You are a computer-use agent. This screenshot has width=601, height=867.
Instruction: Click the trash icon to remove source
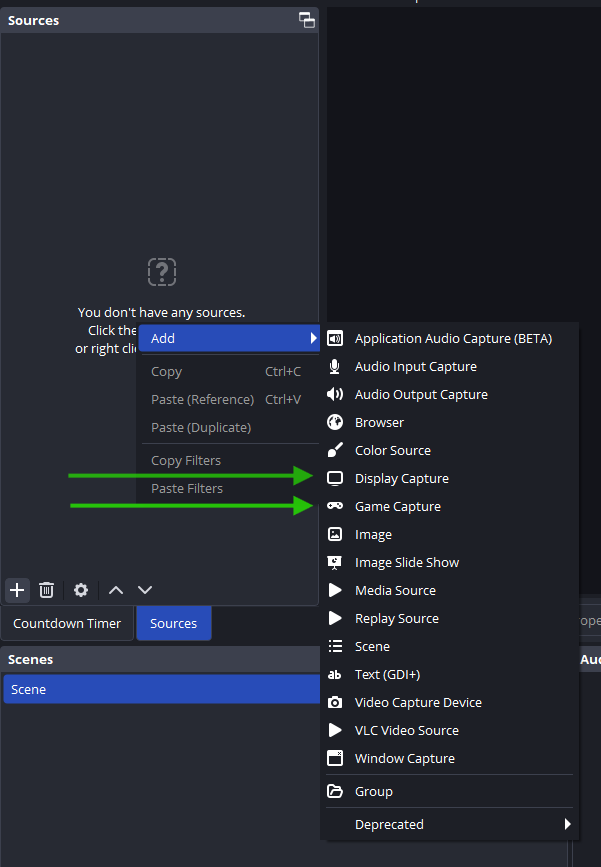(46, 590)
